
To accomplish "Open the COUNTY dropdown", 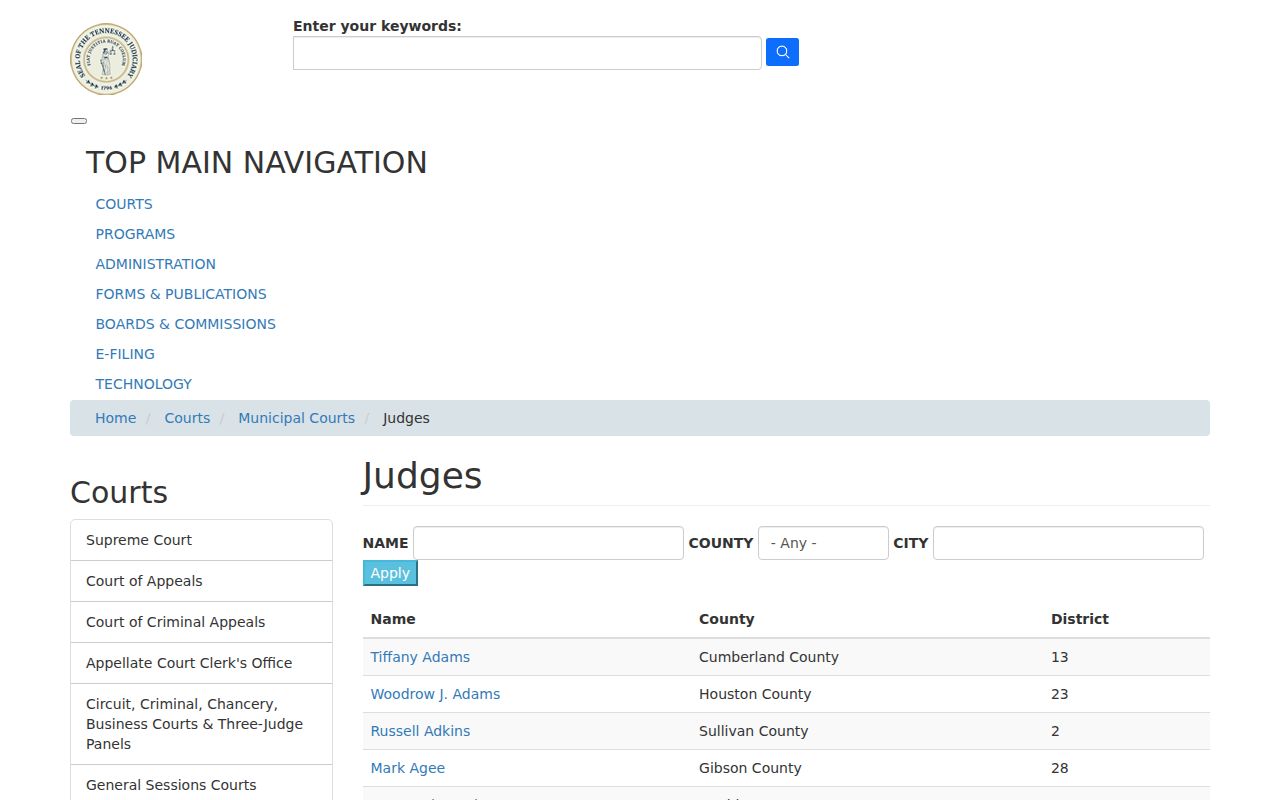I will pos(823,543).
